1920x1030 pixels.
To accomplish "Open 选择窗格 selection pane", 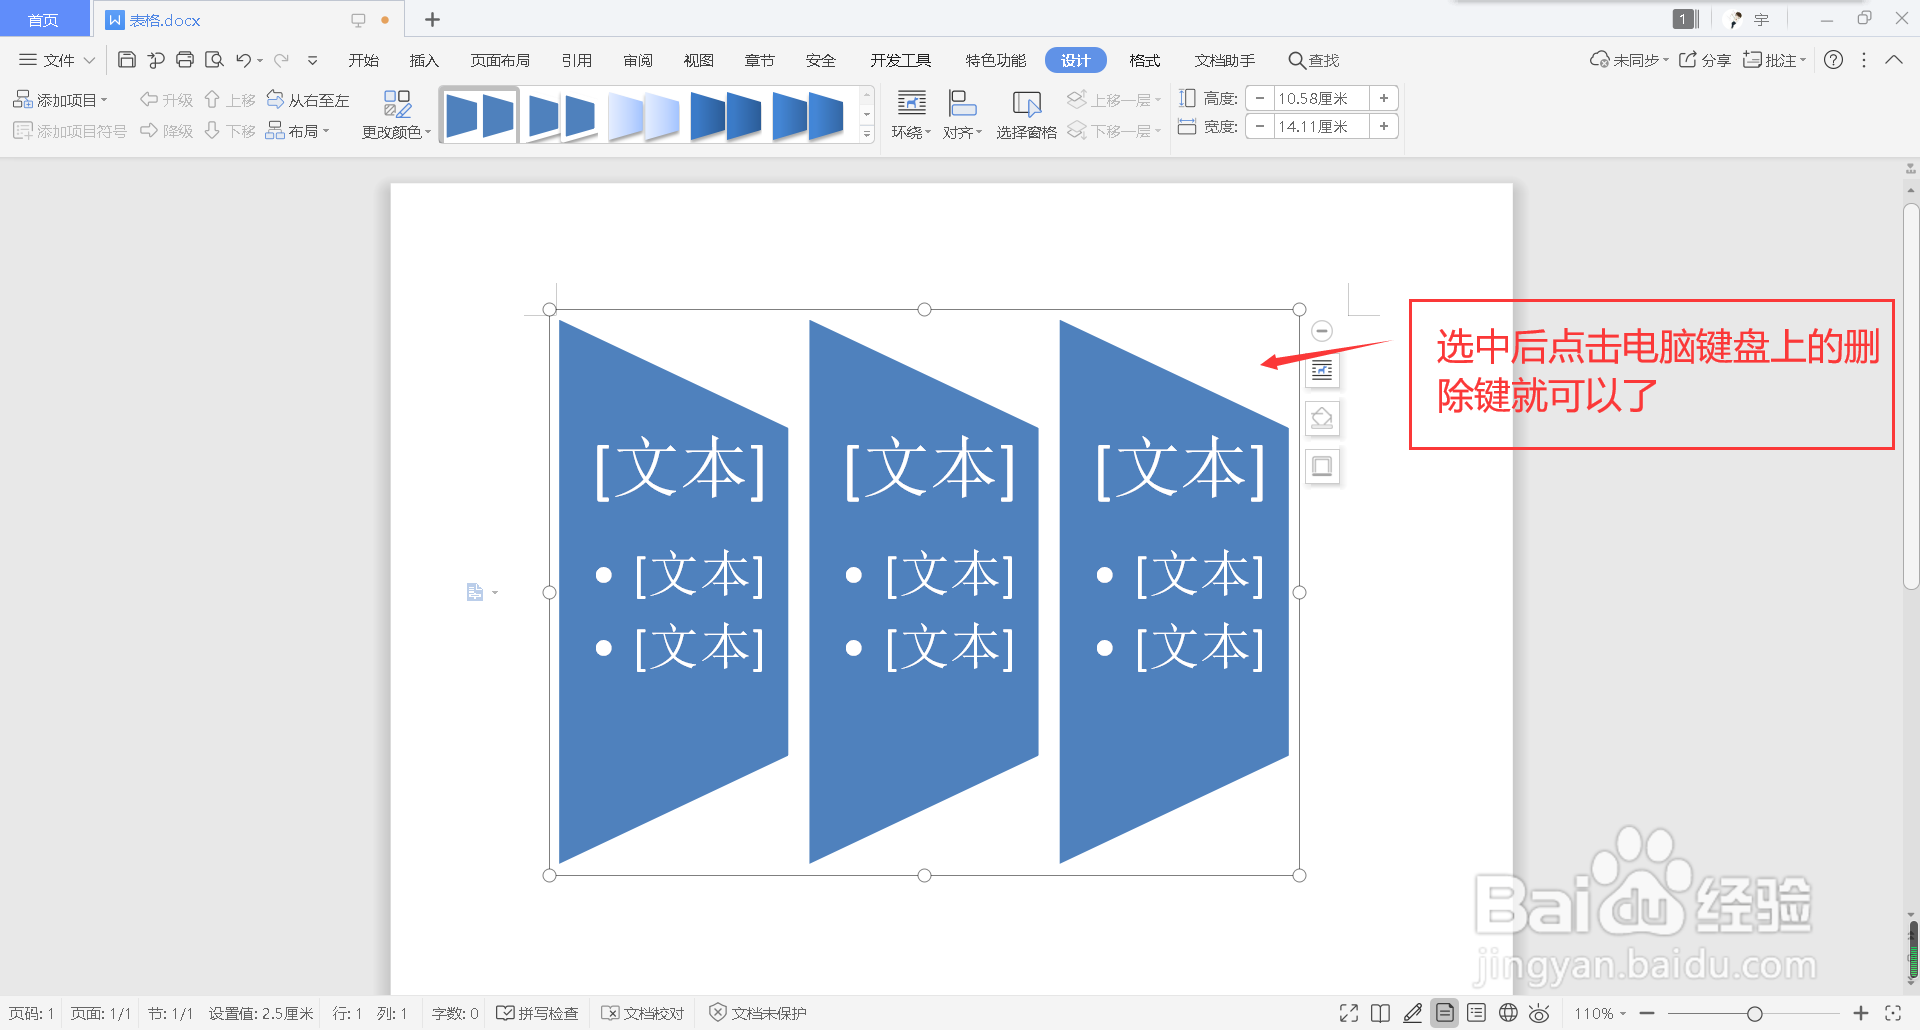I will pyautogui.click(x=1026, y=115).
